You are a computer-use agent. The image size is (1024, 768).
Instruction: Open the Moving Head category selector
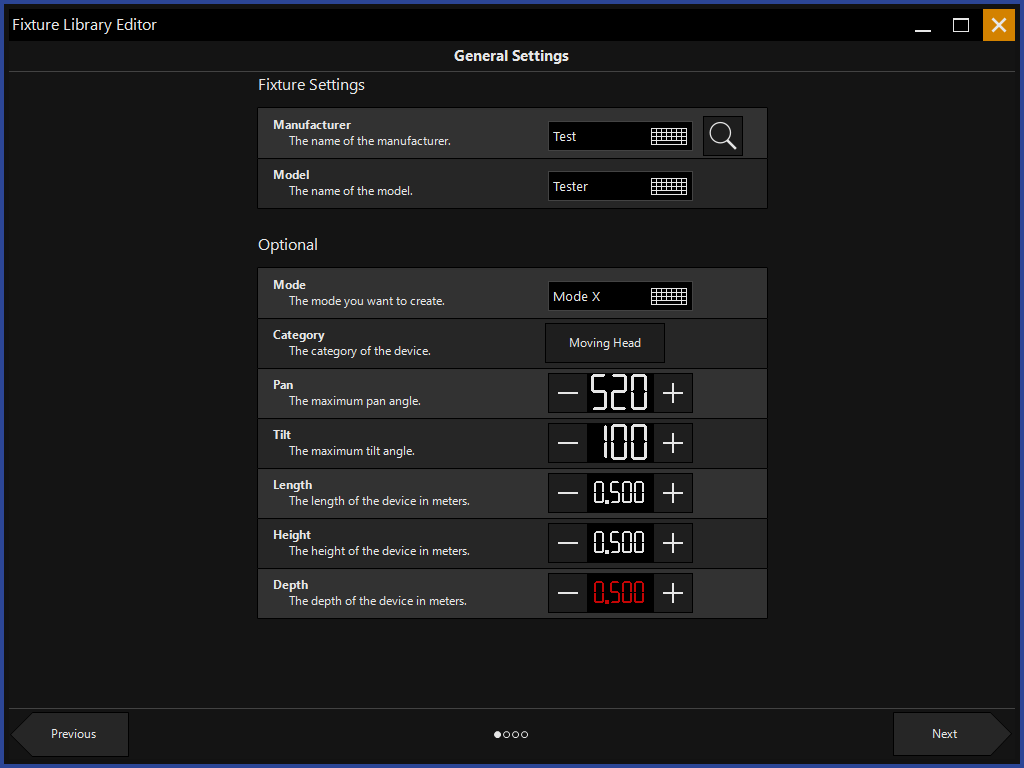coord(605,343)
